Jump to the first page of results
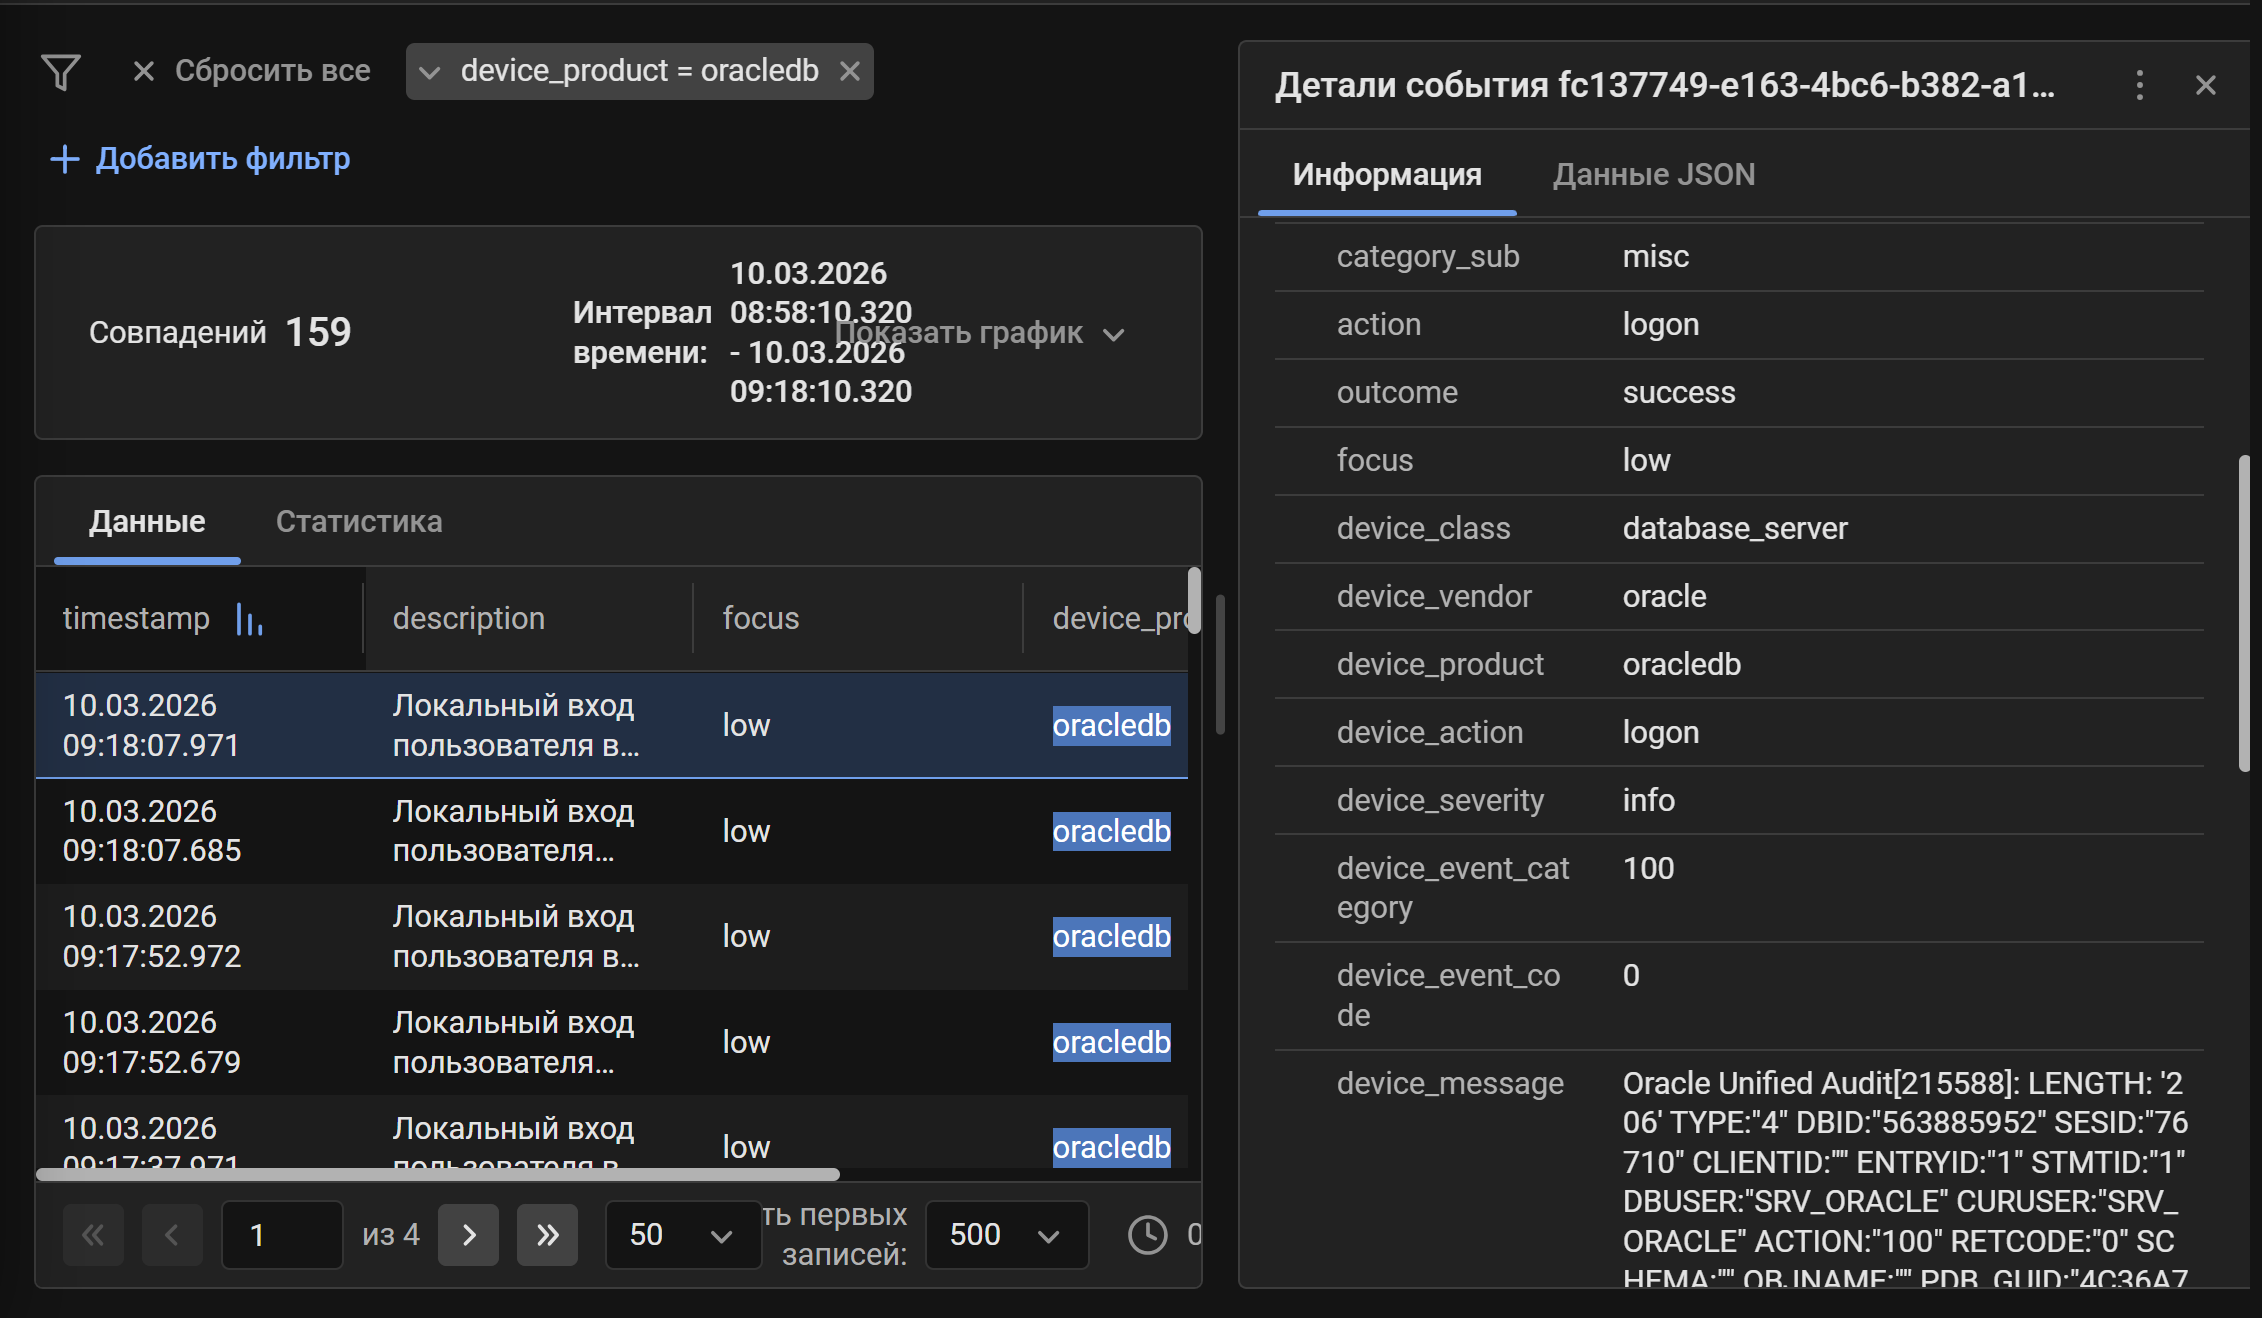2262x1318 pixels. (93, 1235)
